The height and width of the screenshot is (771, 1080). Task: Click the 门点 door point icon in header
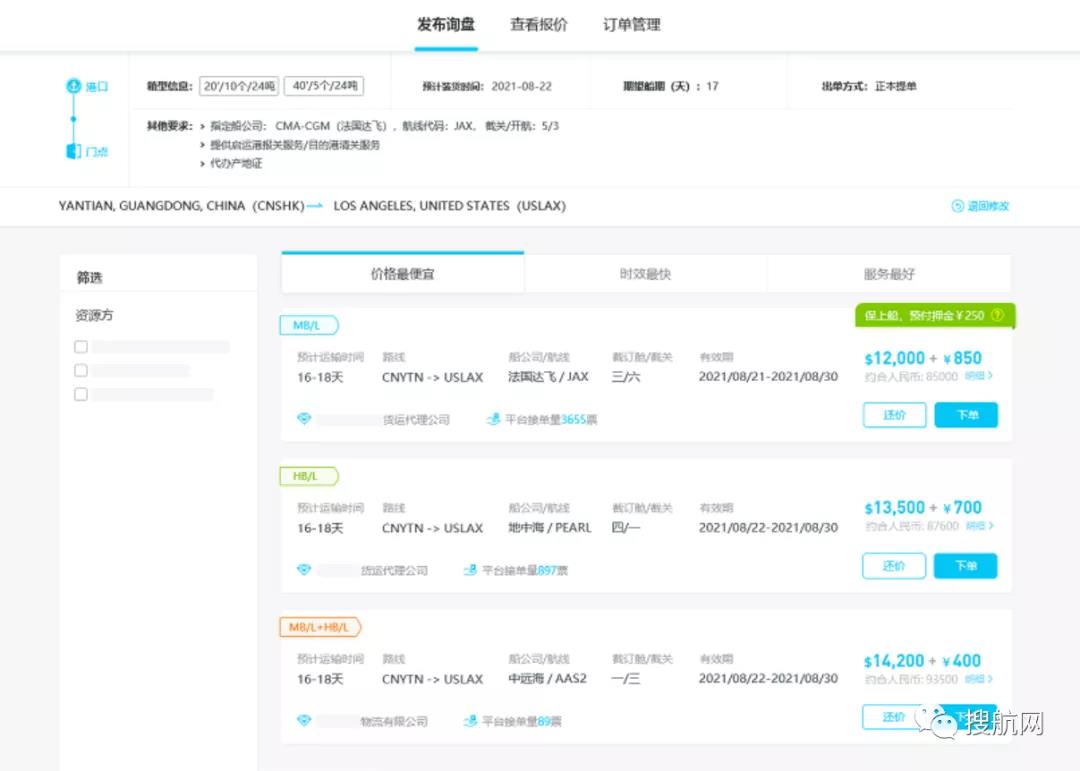(73, 152)
